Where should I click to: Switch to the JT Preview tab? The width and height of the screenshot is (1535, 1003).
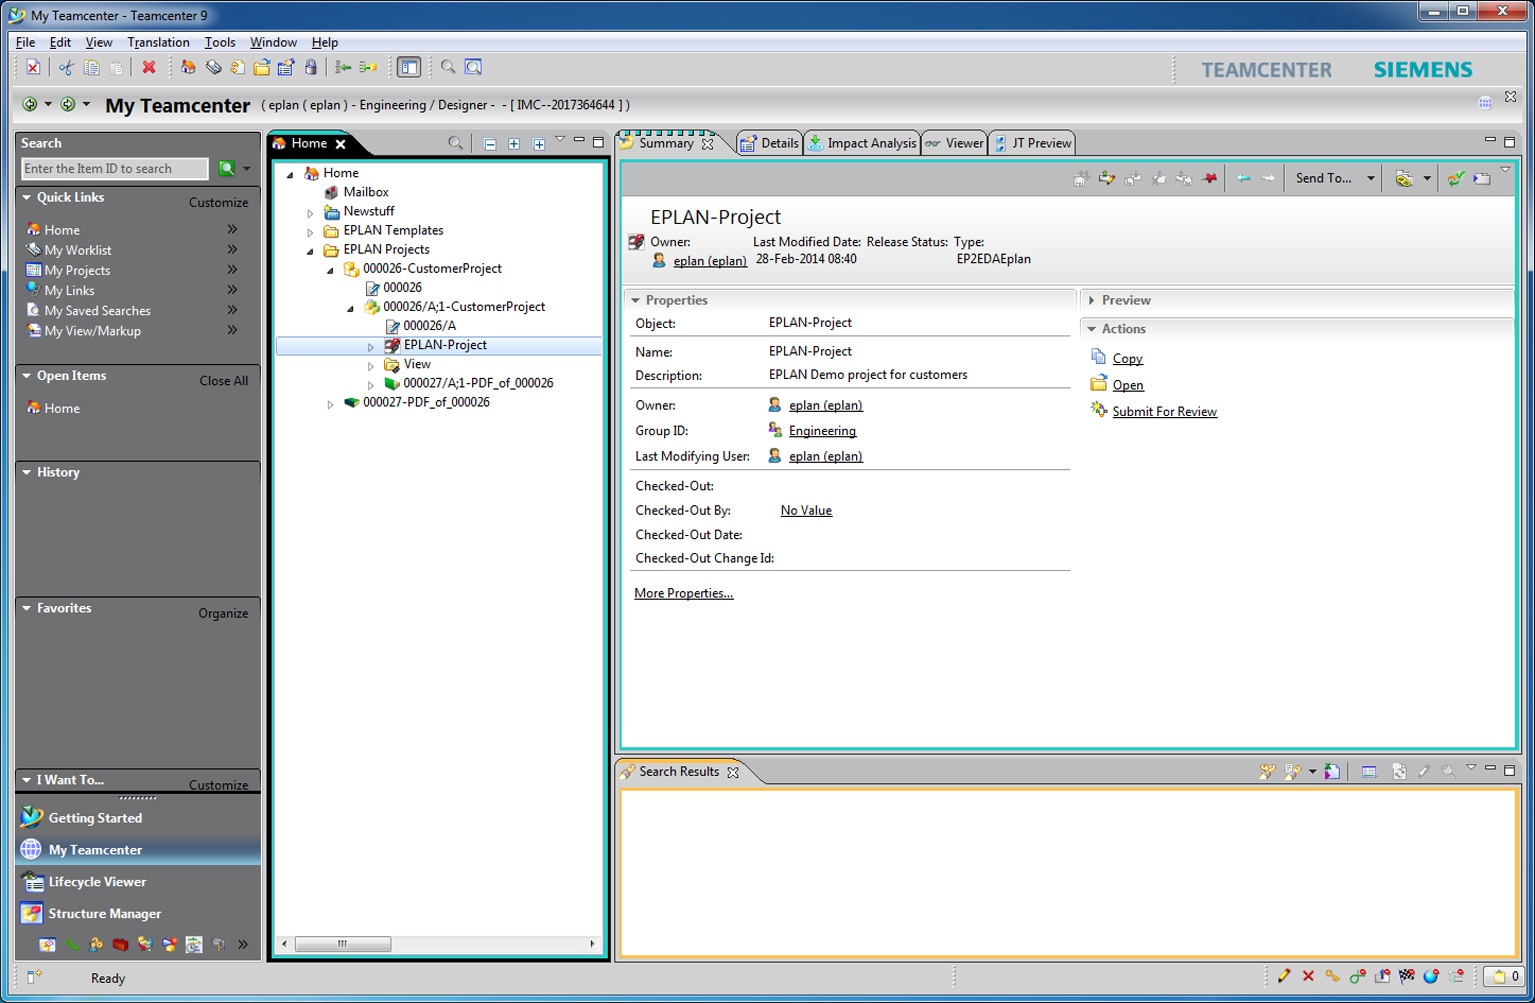pos(1033,143)
